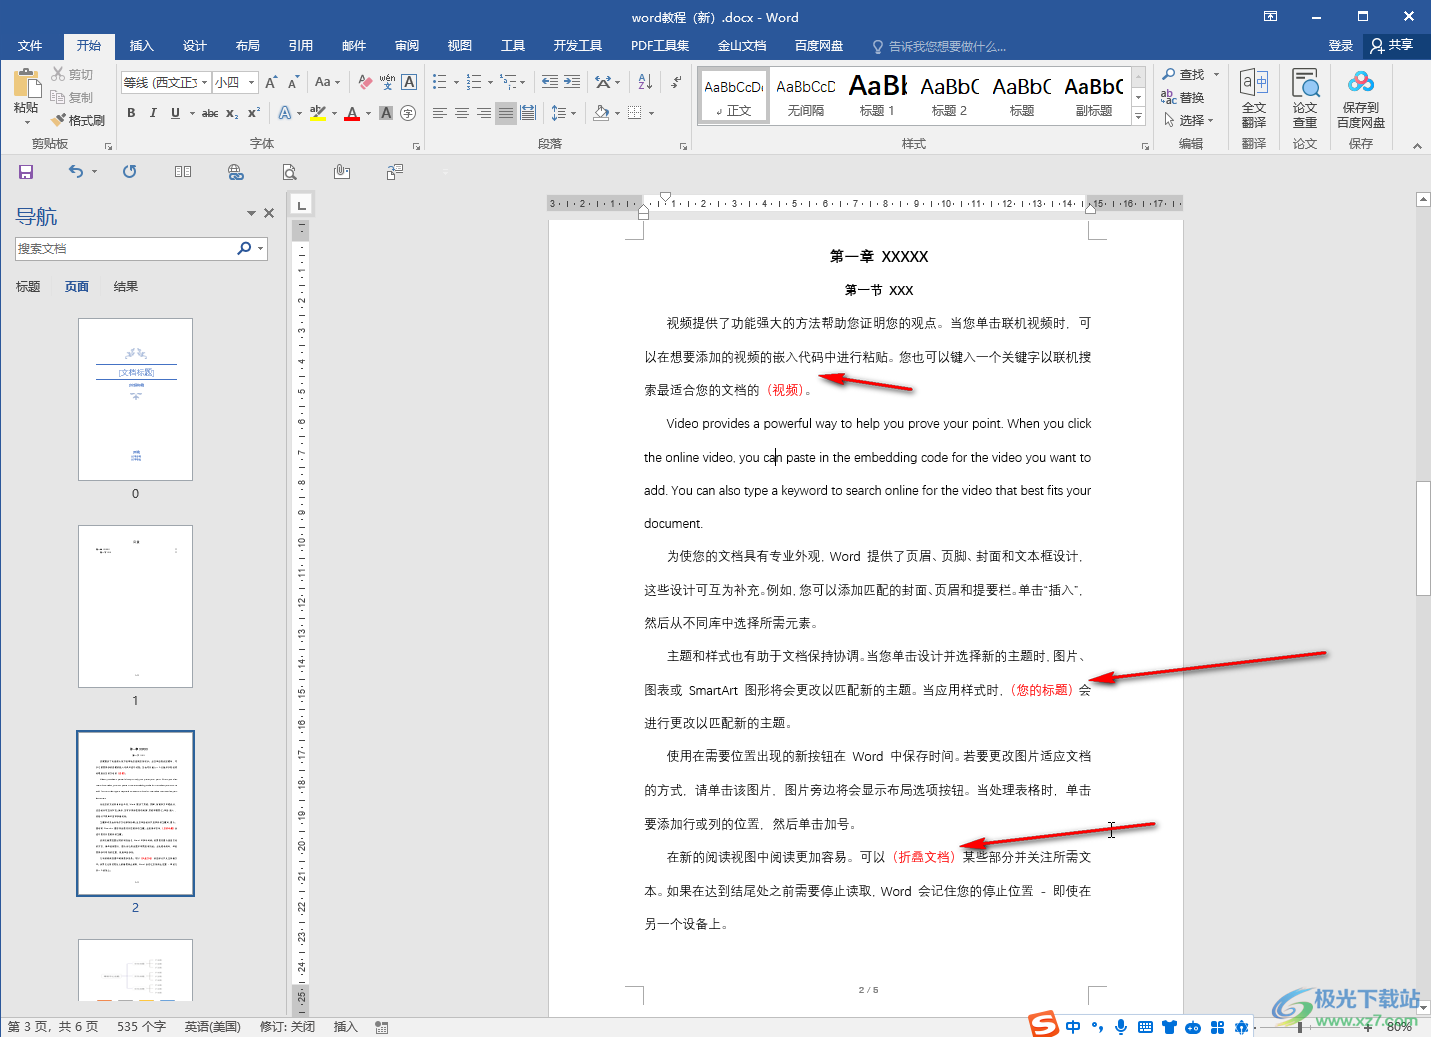Sort the selection with the A-Z sort icon
1431x1037 pixels.
[645, 82]
